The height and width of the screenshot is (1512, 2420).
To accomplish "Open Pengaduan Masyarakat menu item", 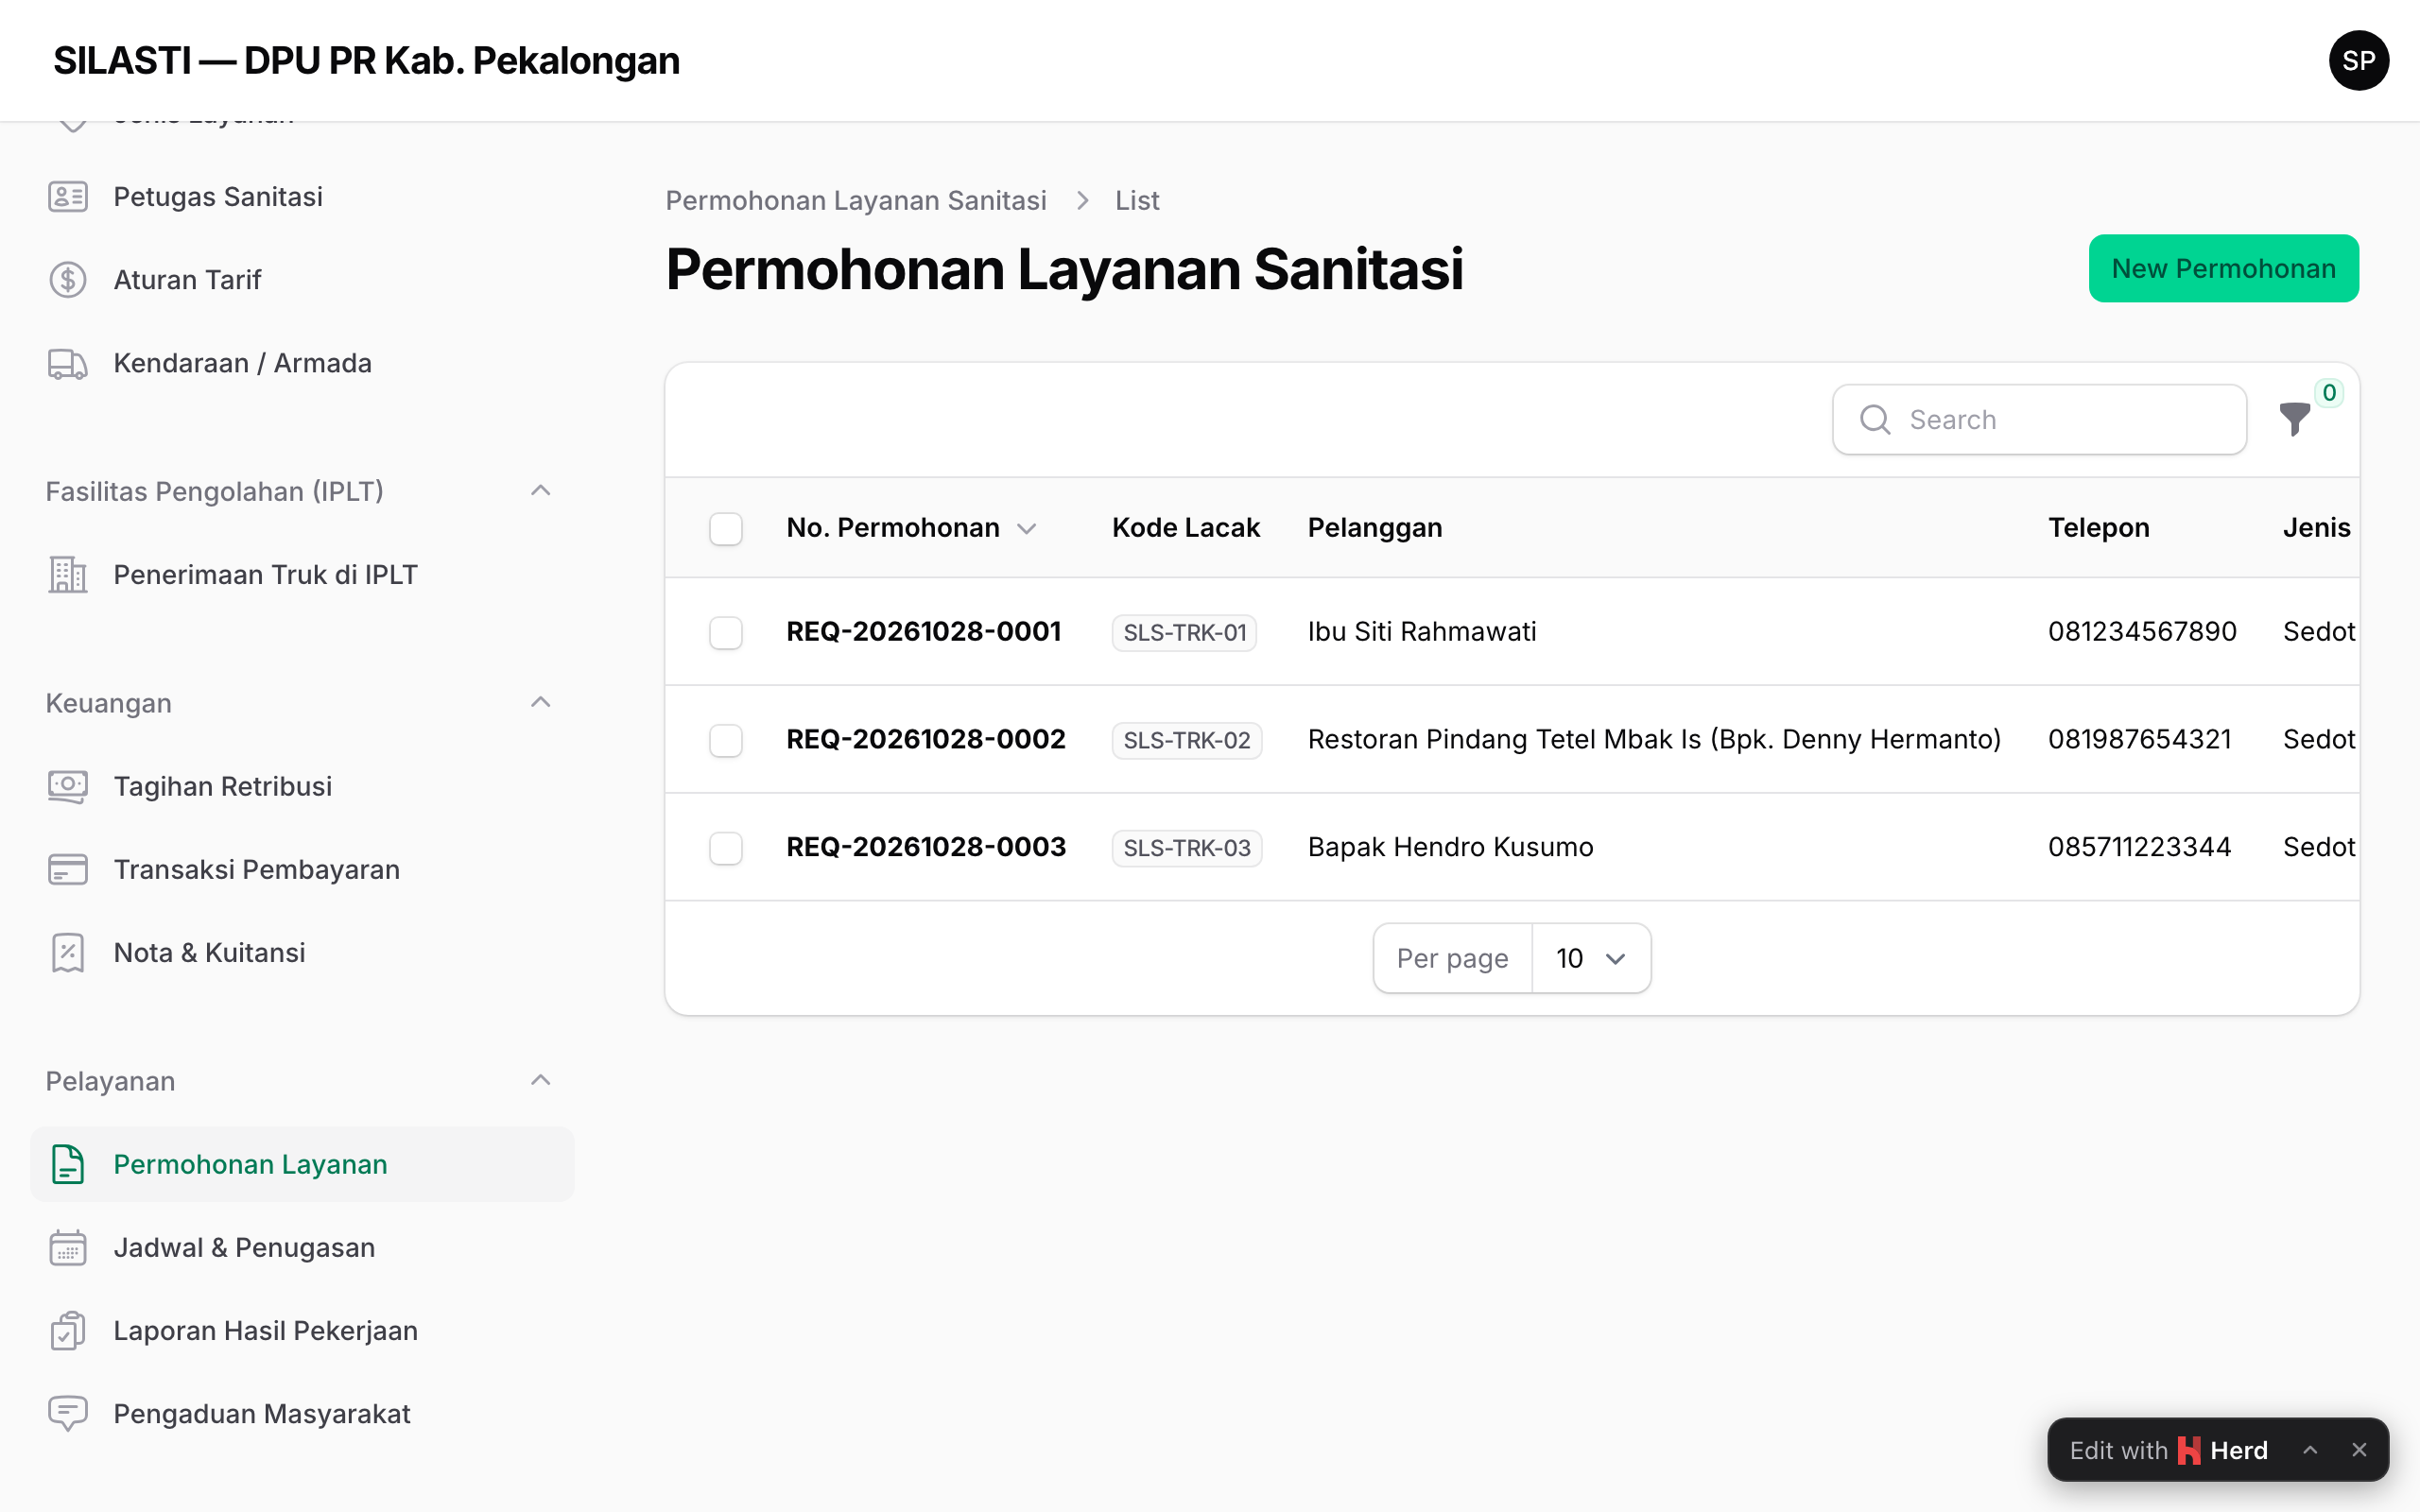I will point(302,1414).
